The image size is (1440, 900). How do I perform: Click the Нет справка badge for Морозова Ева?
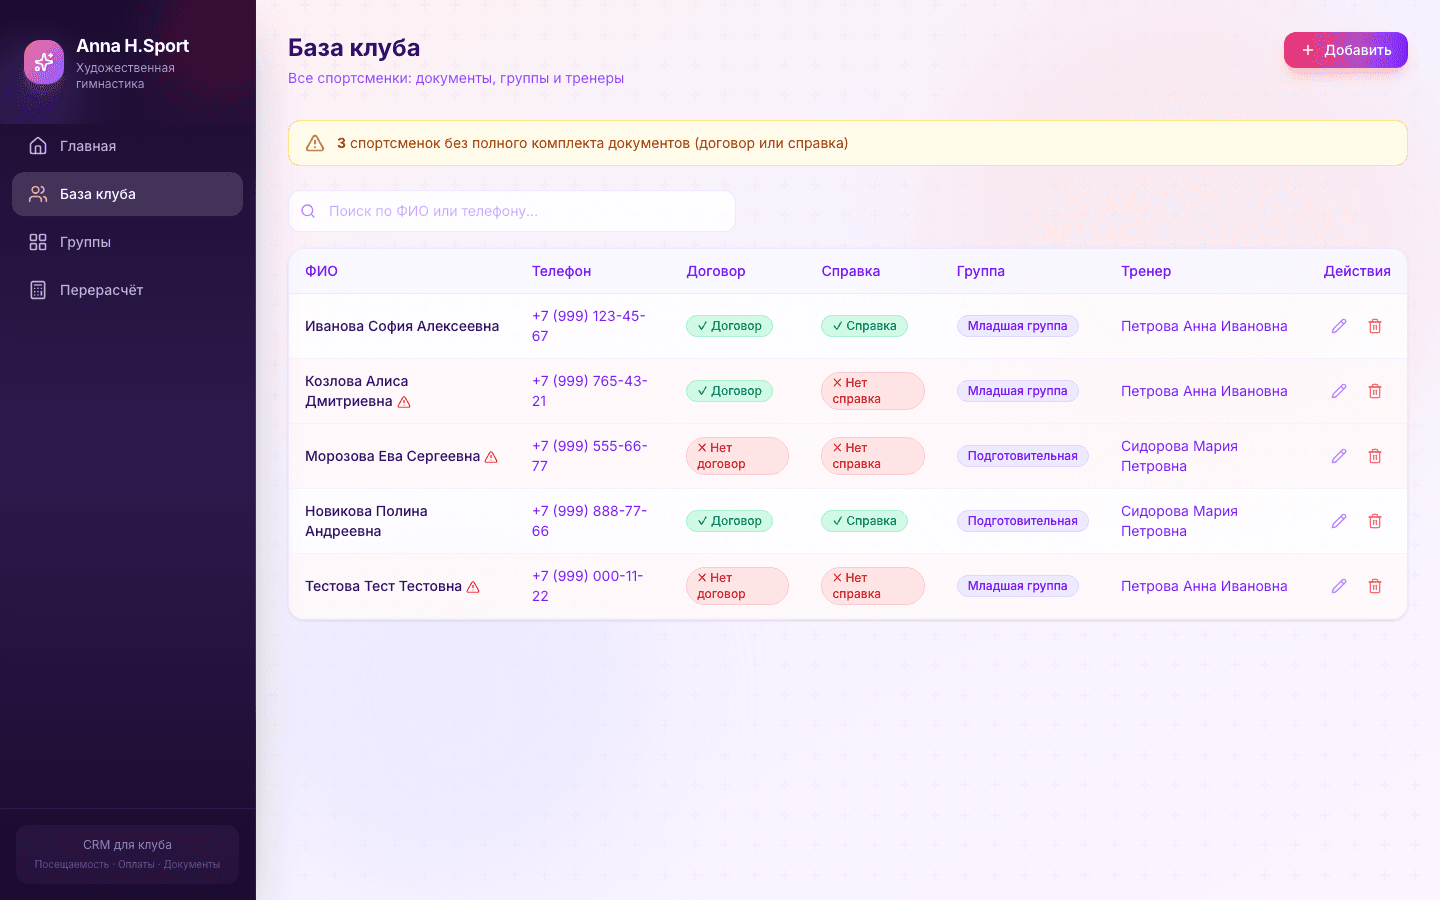click(873, 456)
